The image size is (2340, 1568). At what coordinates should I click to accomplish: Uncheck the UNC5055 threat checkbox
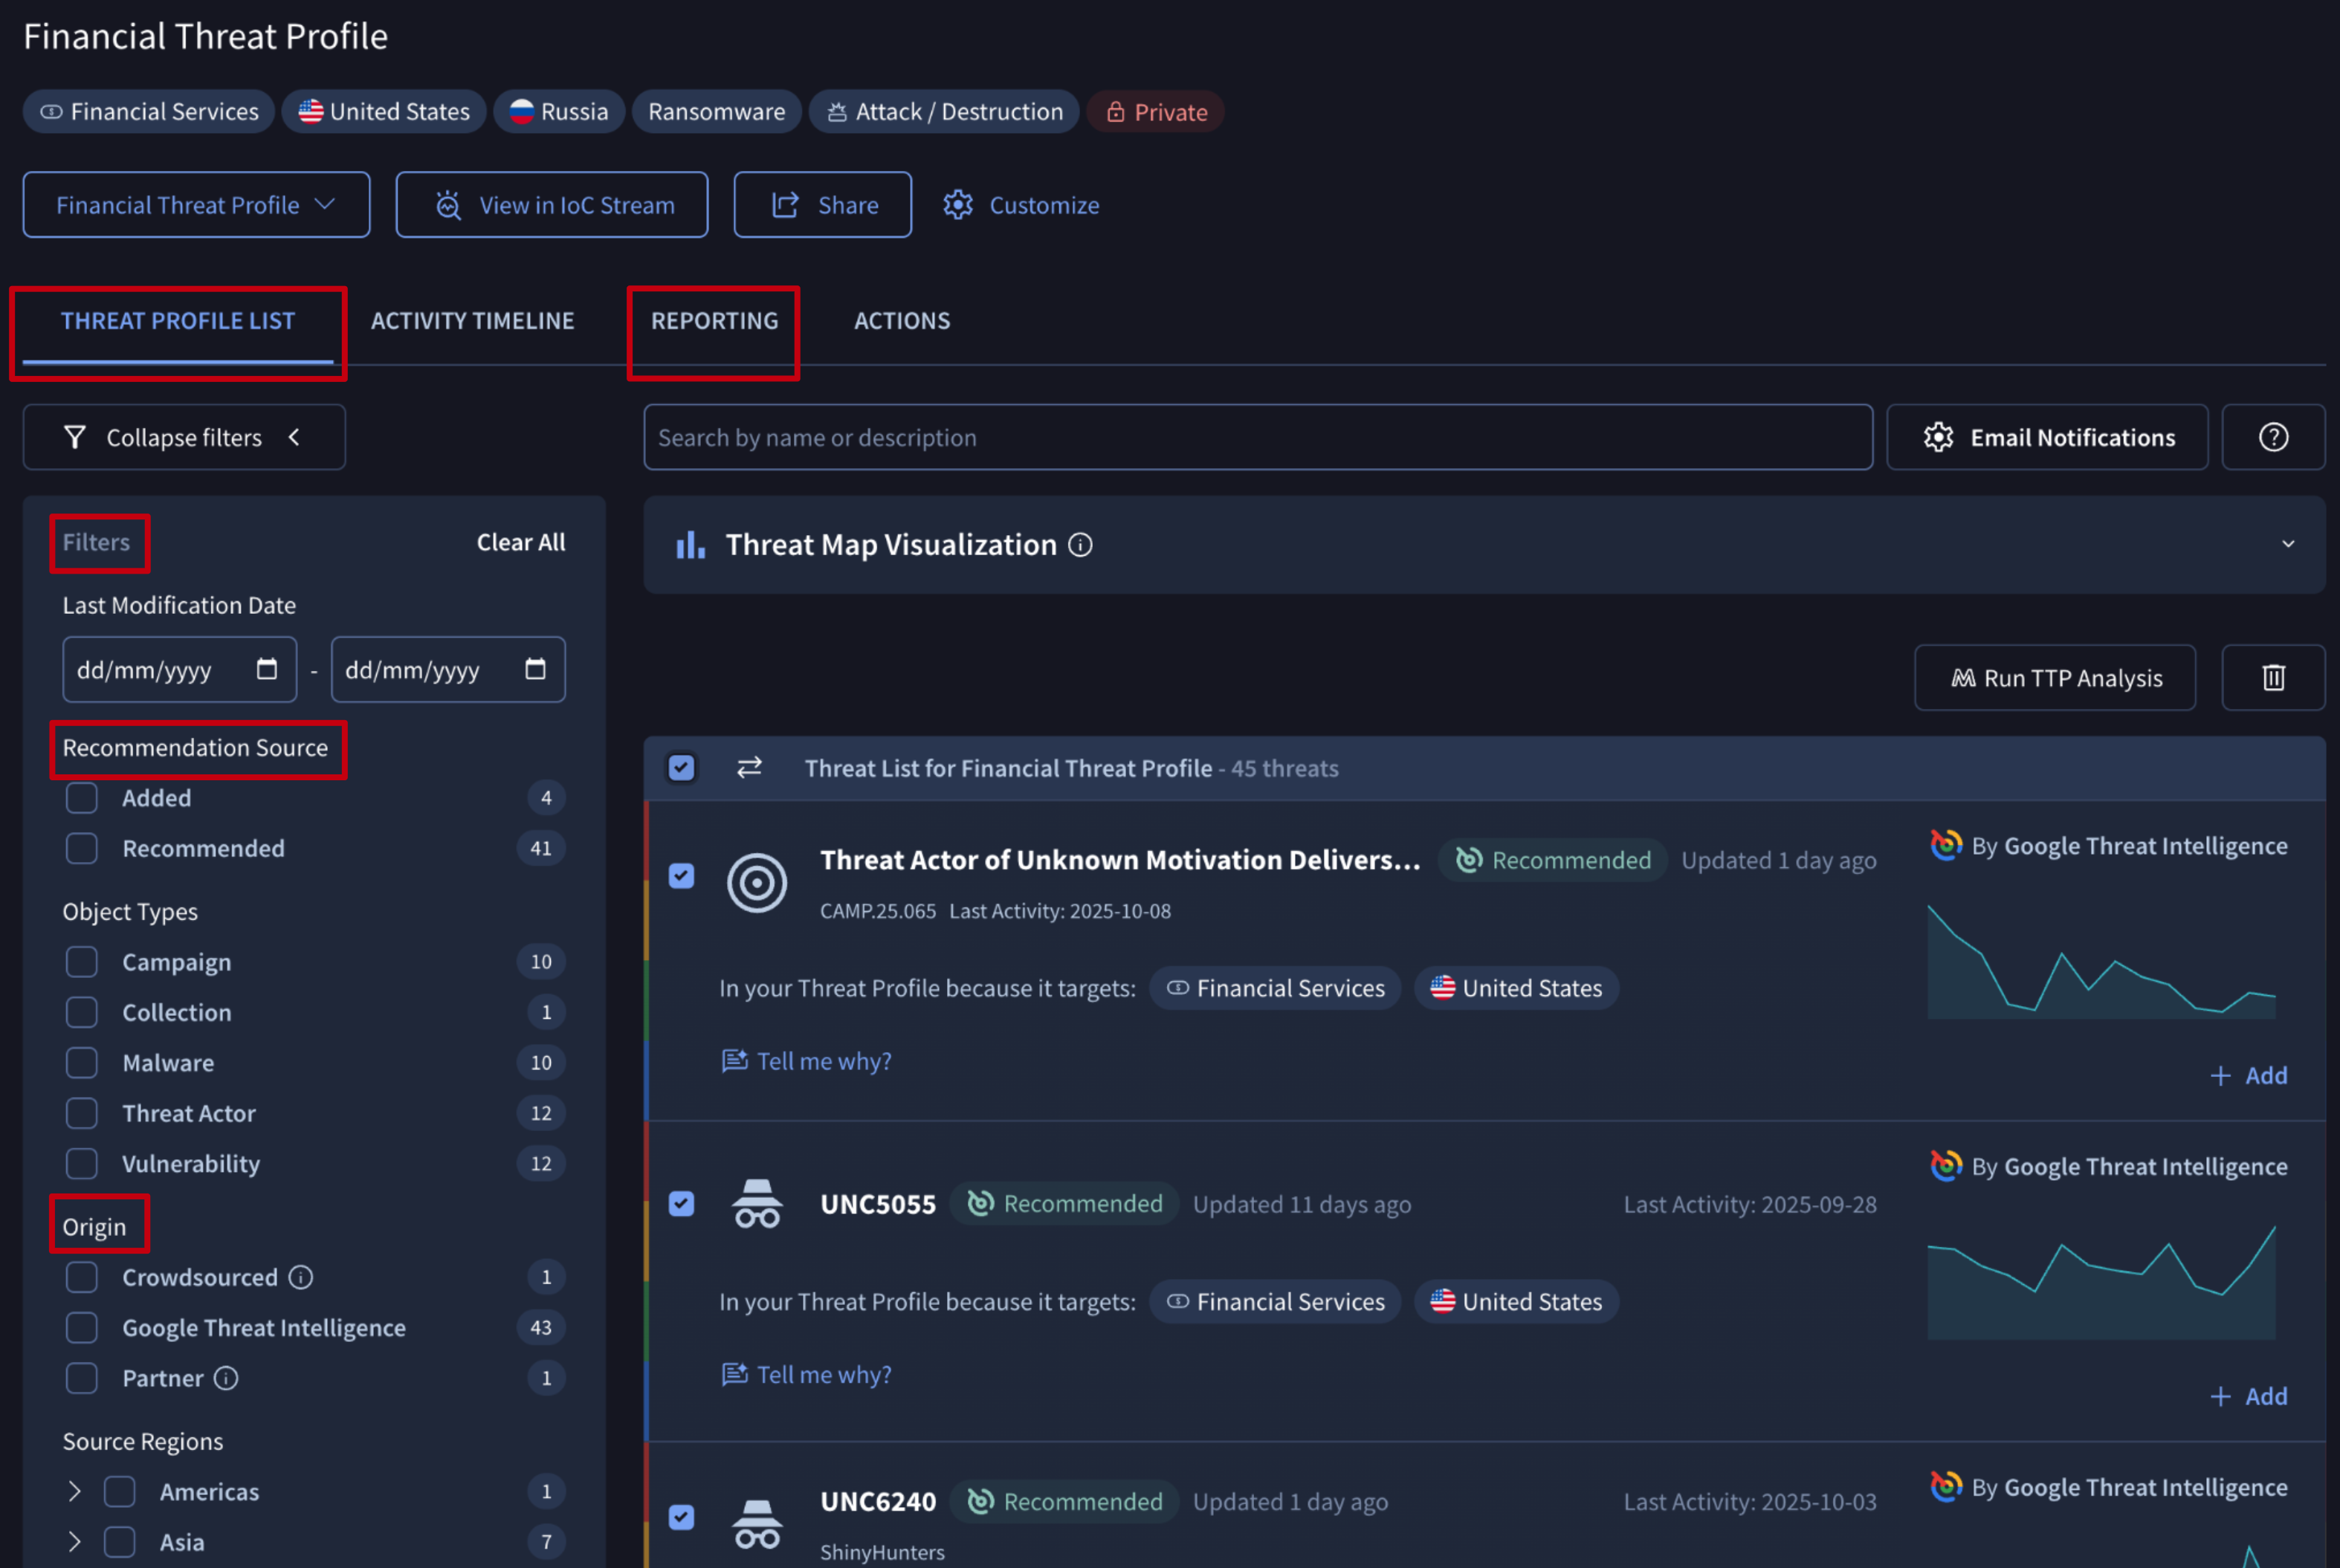pyautogui.click(x=681, y=1203)
